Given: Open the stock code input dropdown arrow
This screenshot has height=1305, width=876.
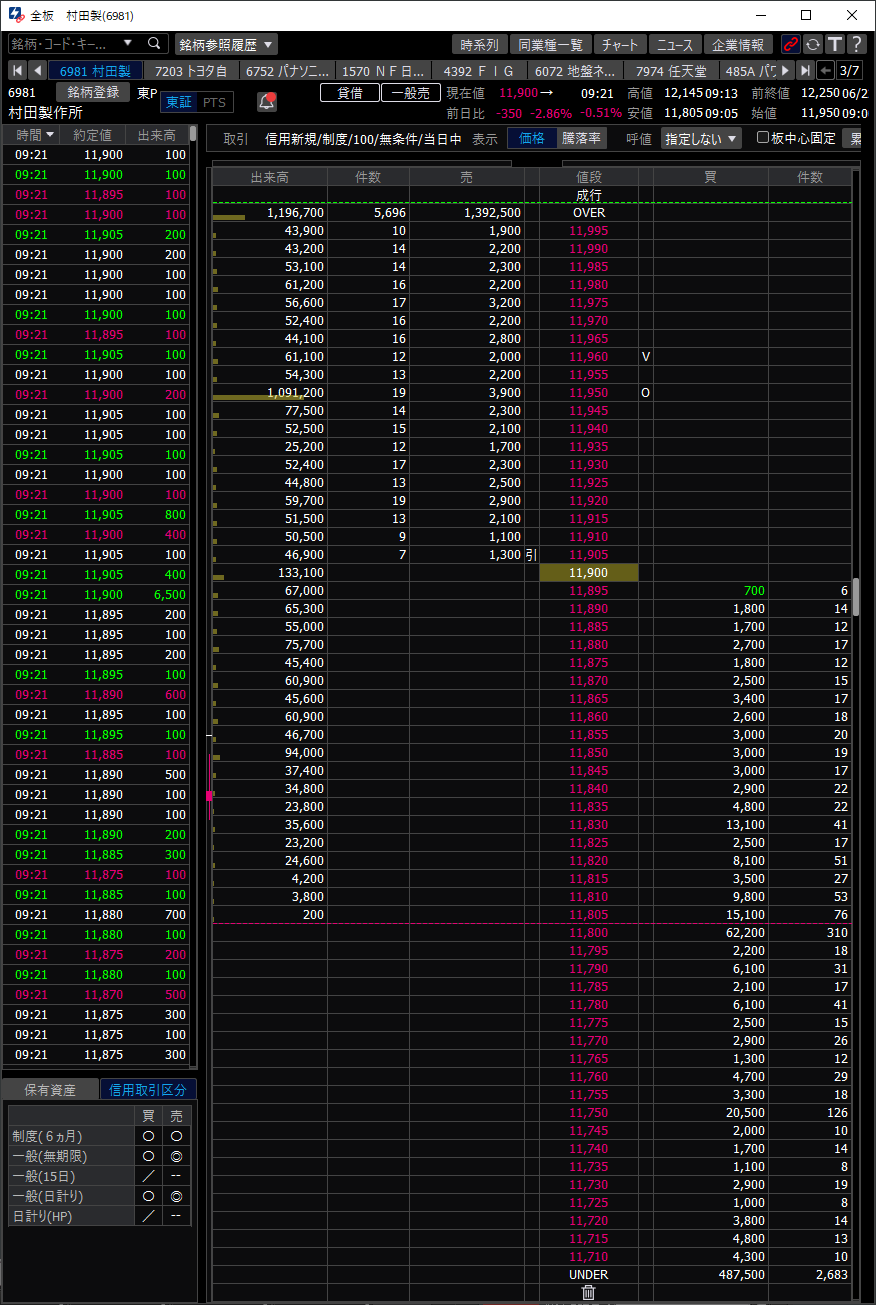Looking at the screenshot, I should pyautogui.click(x=127, y=44).
